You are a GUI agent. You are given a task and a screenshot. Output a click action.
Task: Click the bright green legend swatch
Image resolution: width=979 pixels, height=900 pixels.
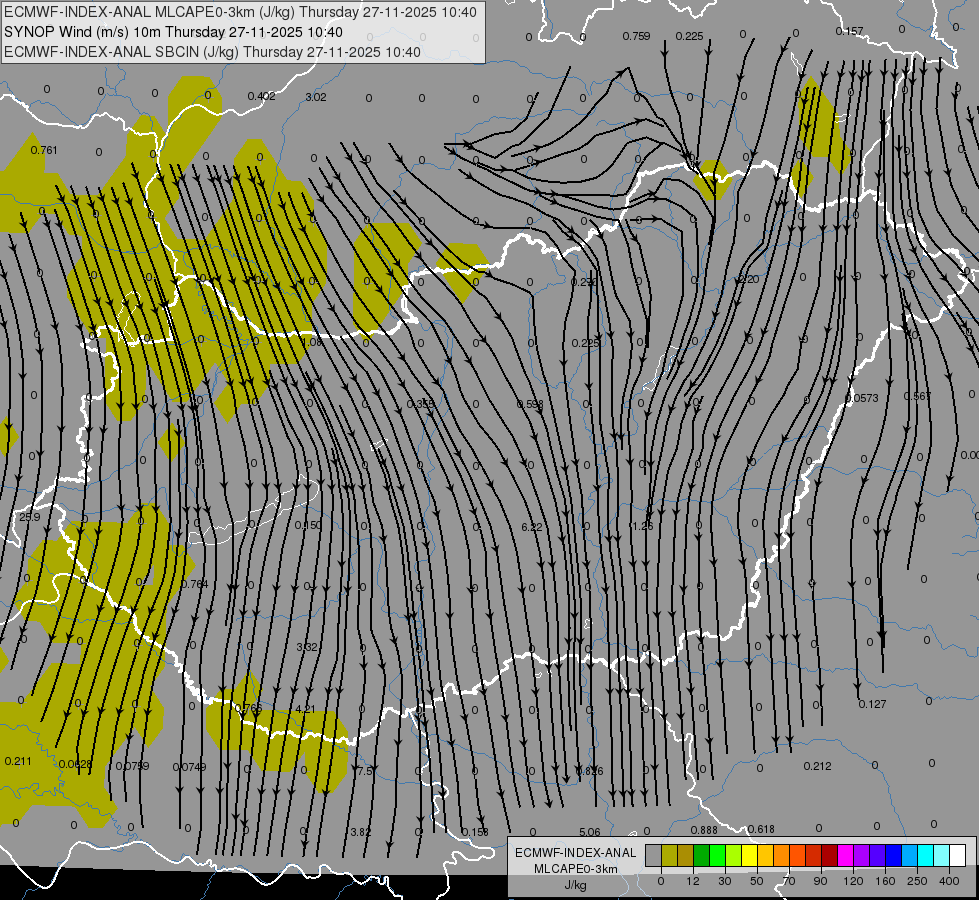point(717,856)
